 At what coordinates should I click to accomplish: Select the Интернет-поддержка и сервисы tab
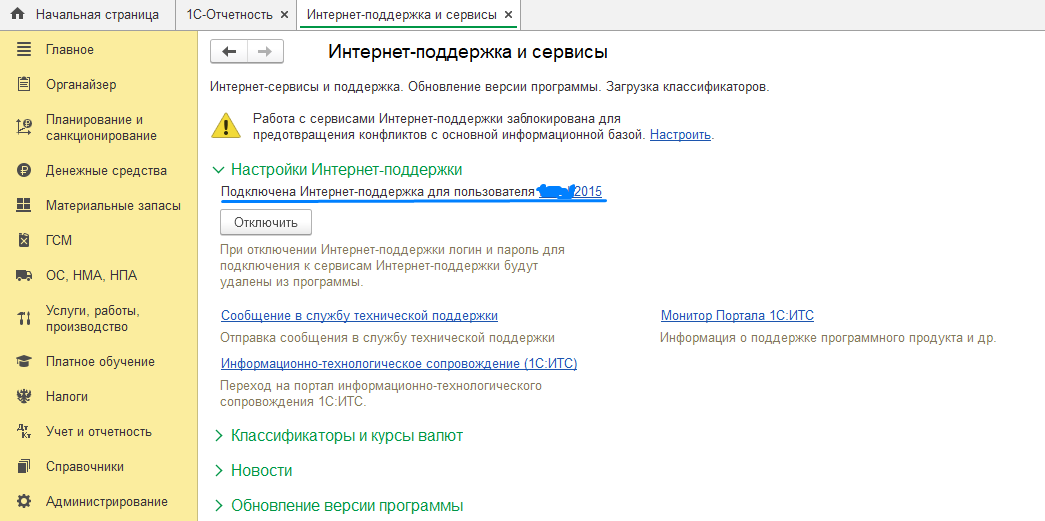coord(409,15)
